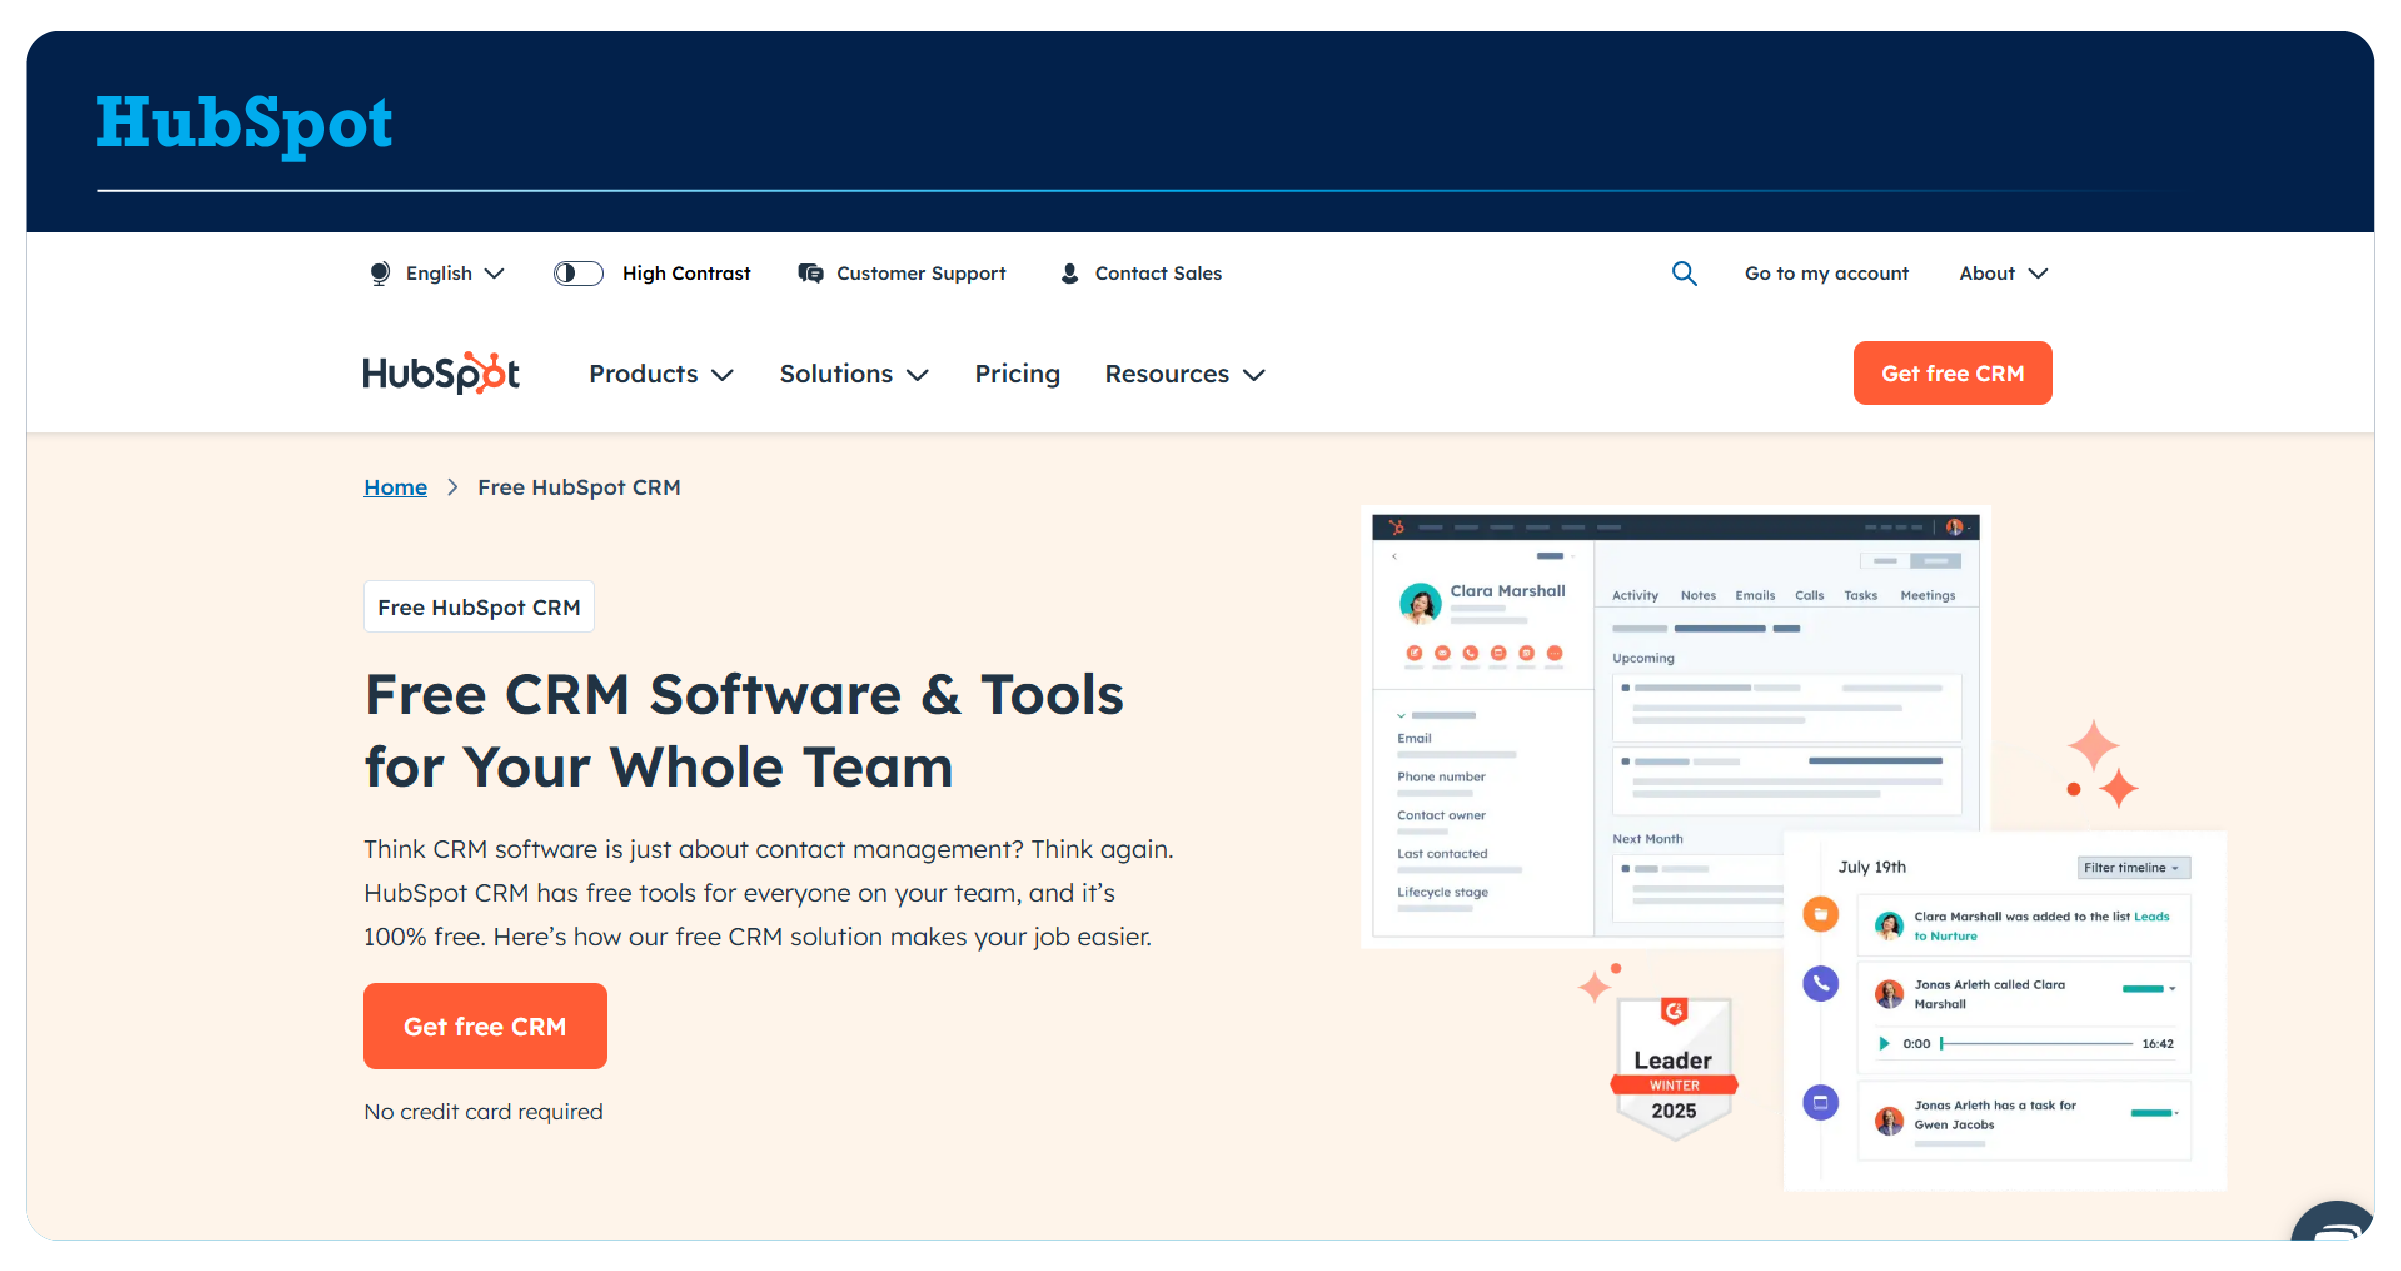Screen dimensions: 2401x1271
Task: Select the Activity tab in CRM preview
Action: (1635, 595)
